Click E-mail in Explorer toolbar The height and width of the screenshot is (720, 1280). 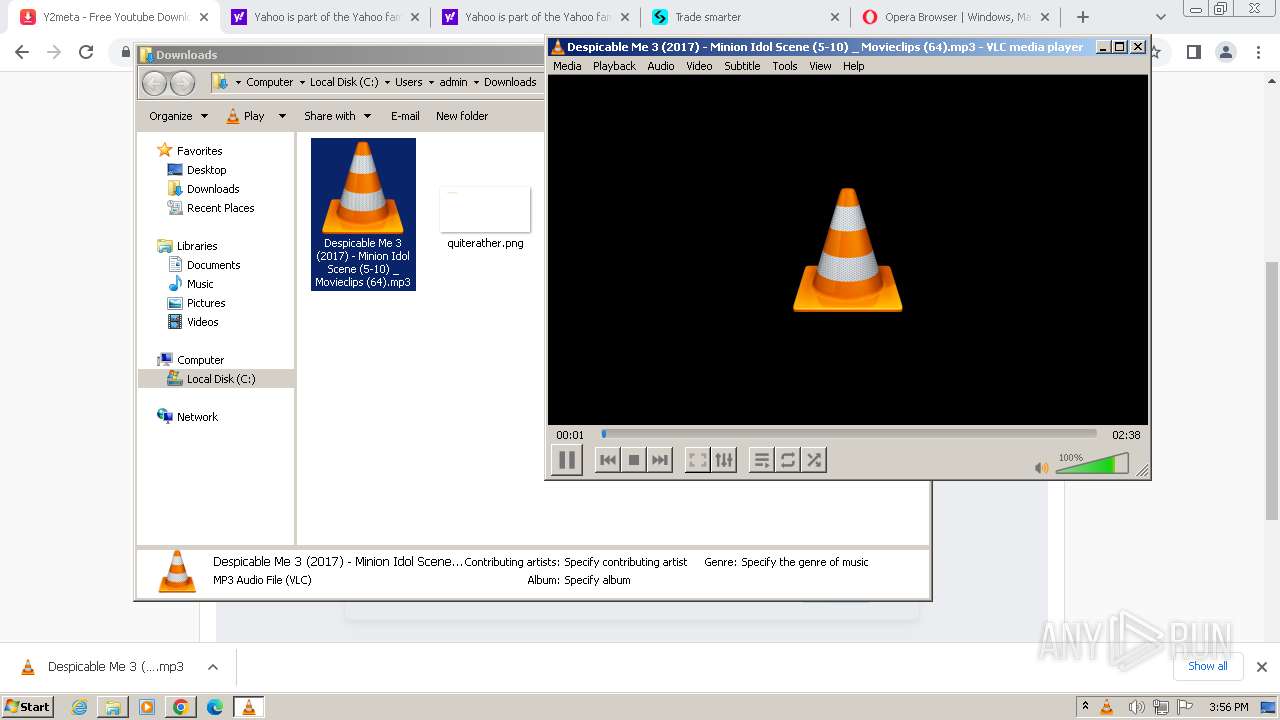(405, 116)
